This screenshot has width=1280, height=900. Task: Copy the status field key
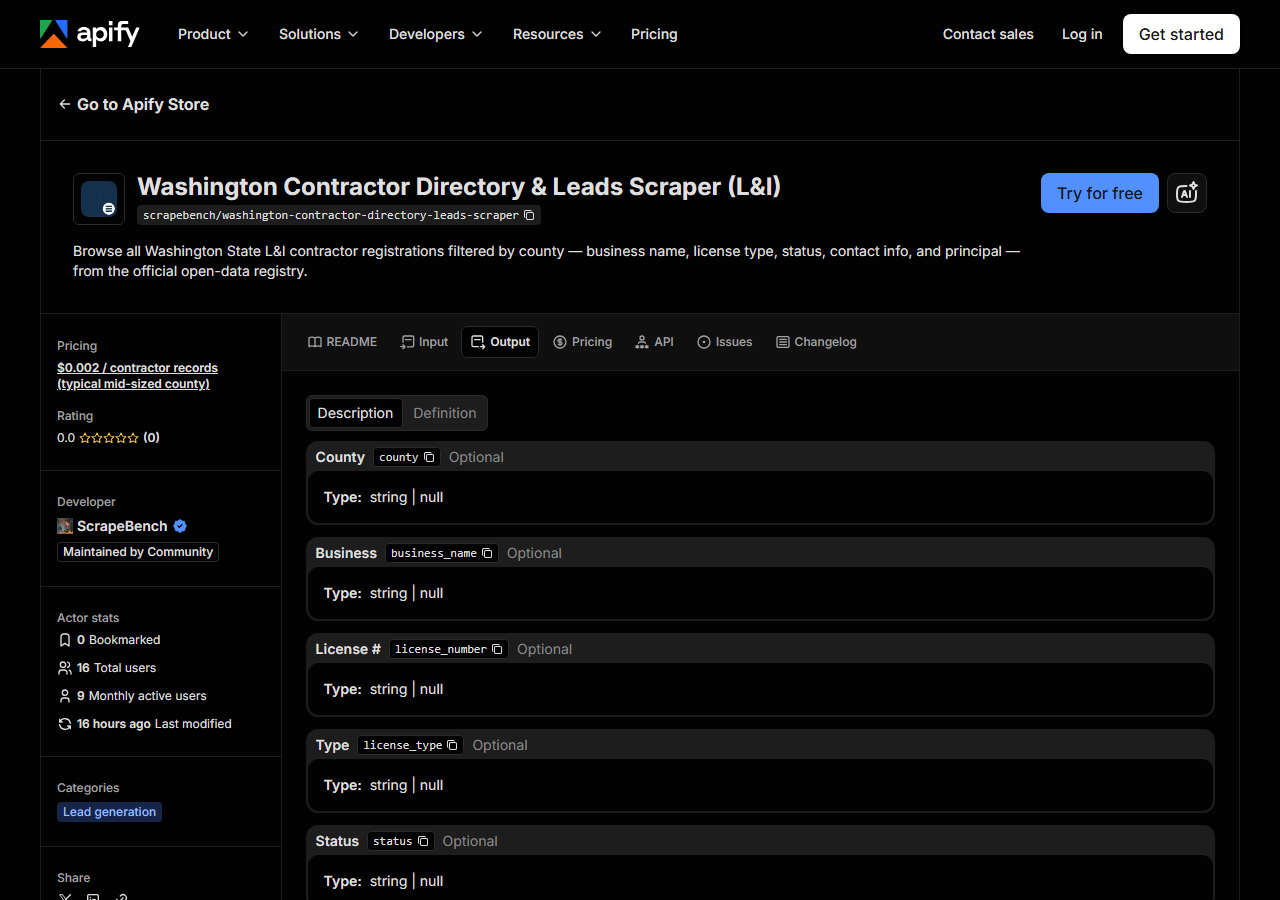[x=423, y=841]
